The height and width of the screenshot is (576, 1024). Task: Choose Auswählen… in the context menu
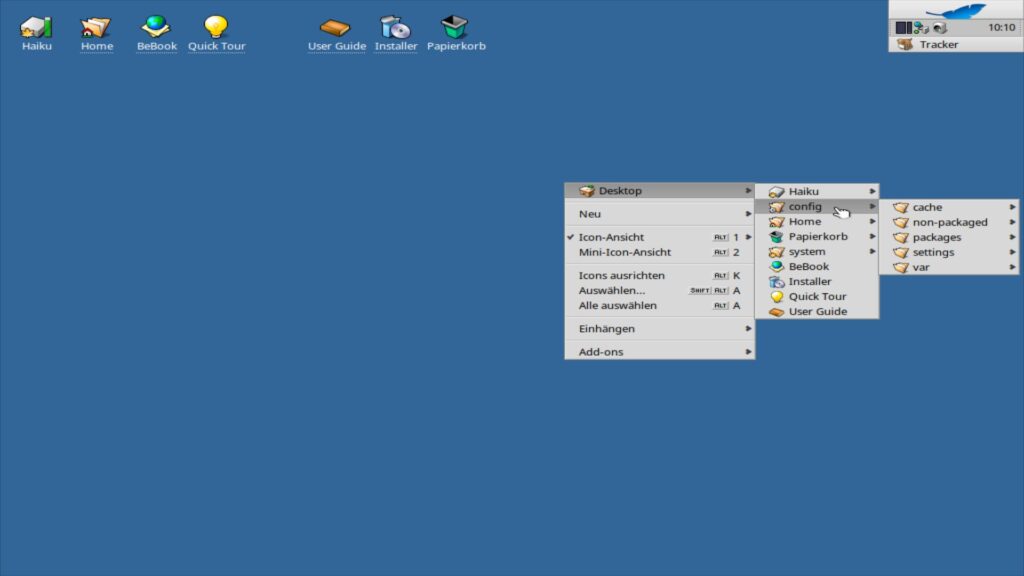pyautogui.click(x=660, y=291)
